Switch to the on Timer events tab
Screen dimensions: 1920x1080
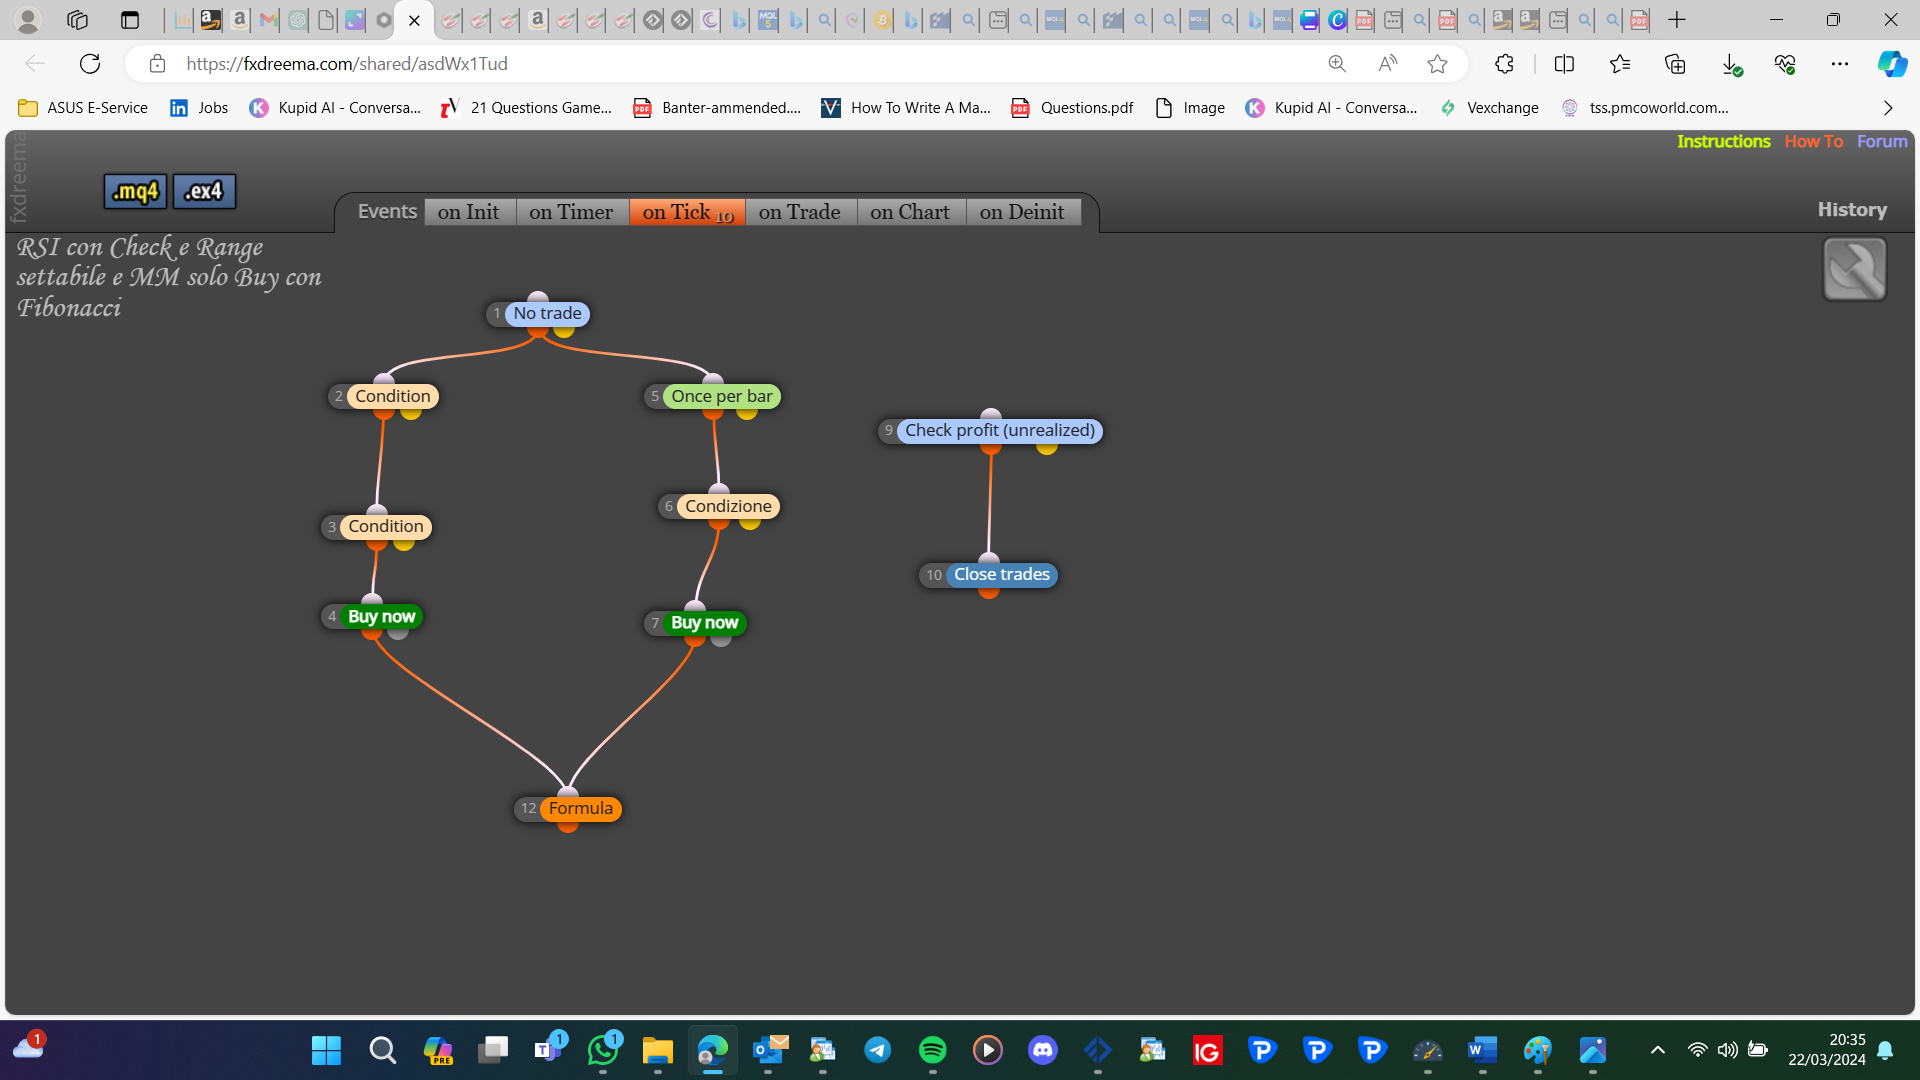[571, 212]
